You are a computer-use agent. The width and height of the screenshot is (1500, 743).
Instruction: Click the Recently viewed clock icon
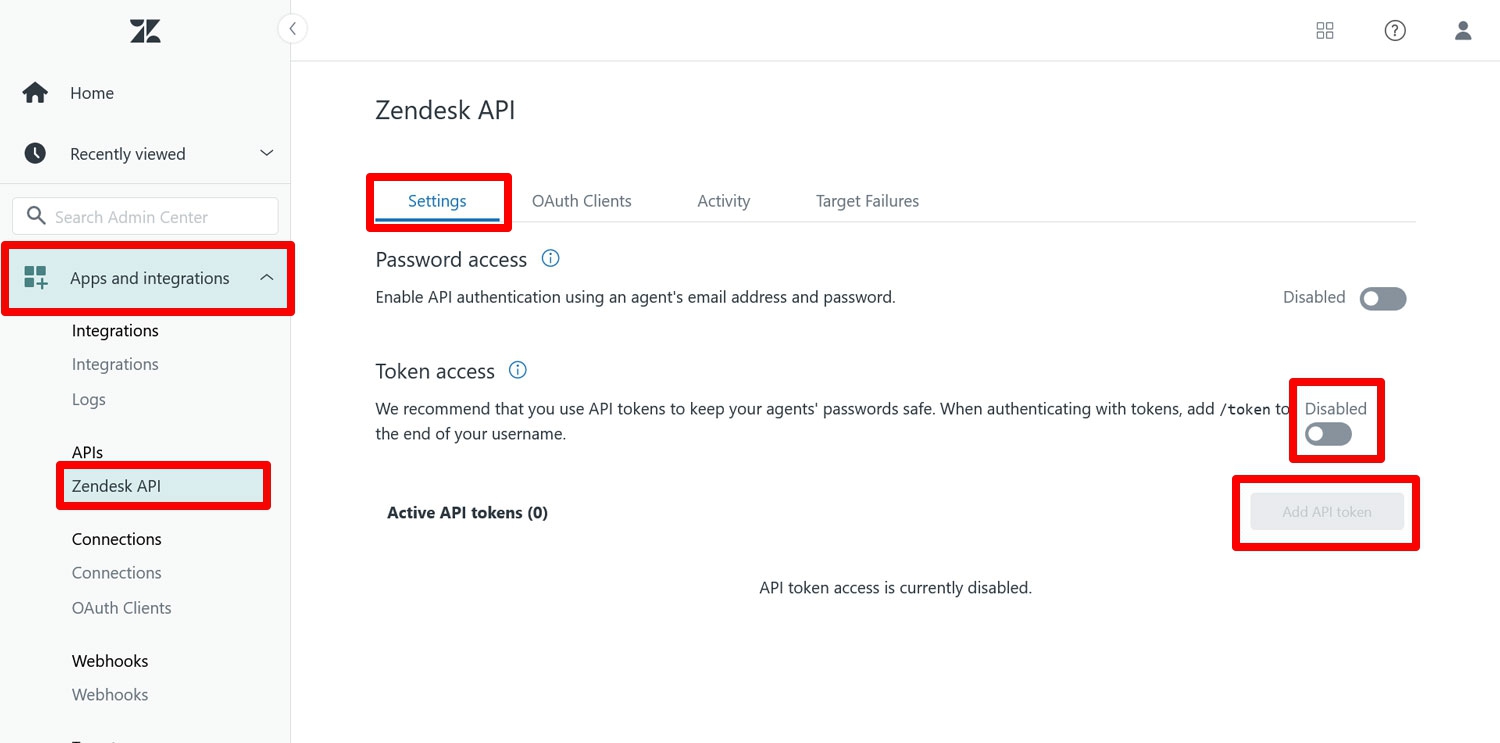pyautogui.click(x=35, y=153)
